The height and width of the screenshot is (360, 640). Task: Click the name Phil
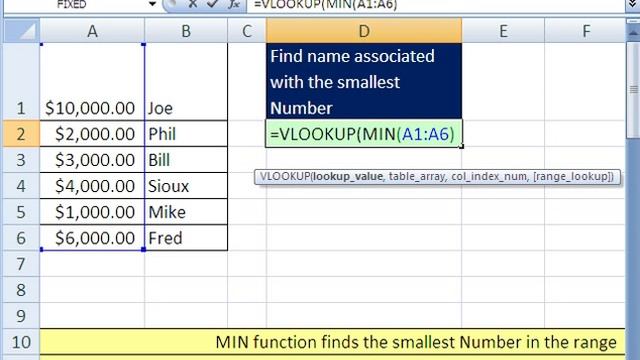162,134
